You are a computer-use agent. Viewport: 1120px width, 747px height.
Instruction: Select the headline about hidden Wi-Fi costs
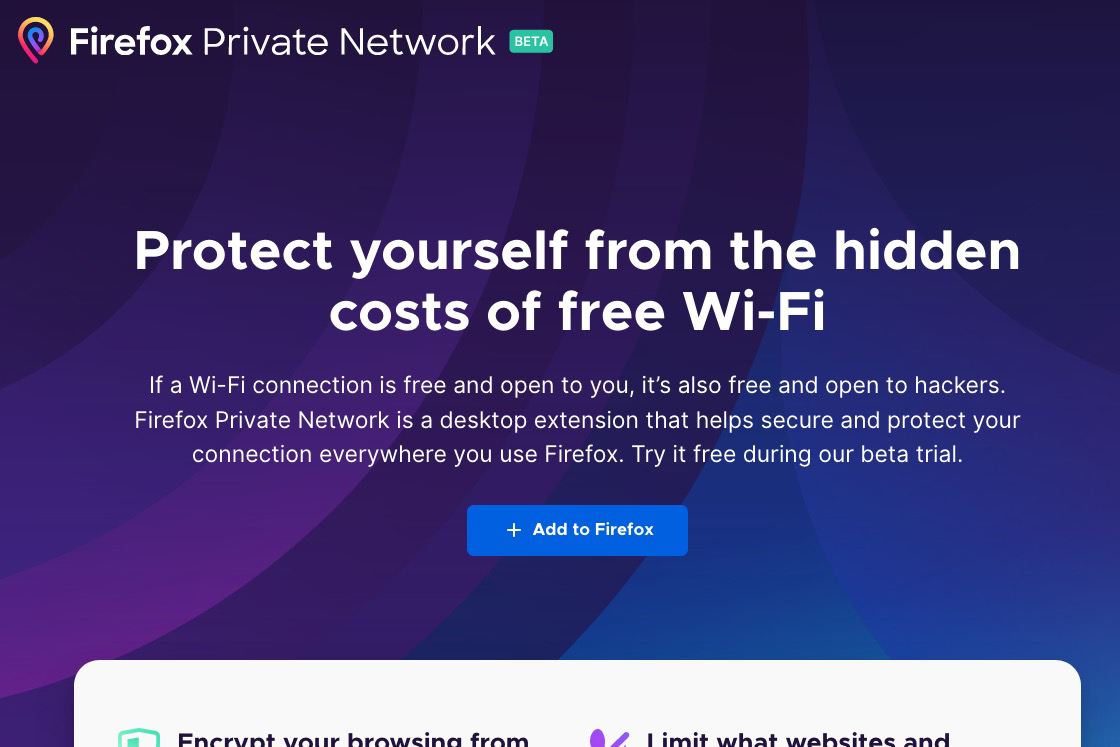pyautogui.click(x=577, y=281)
